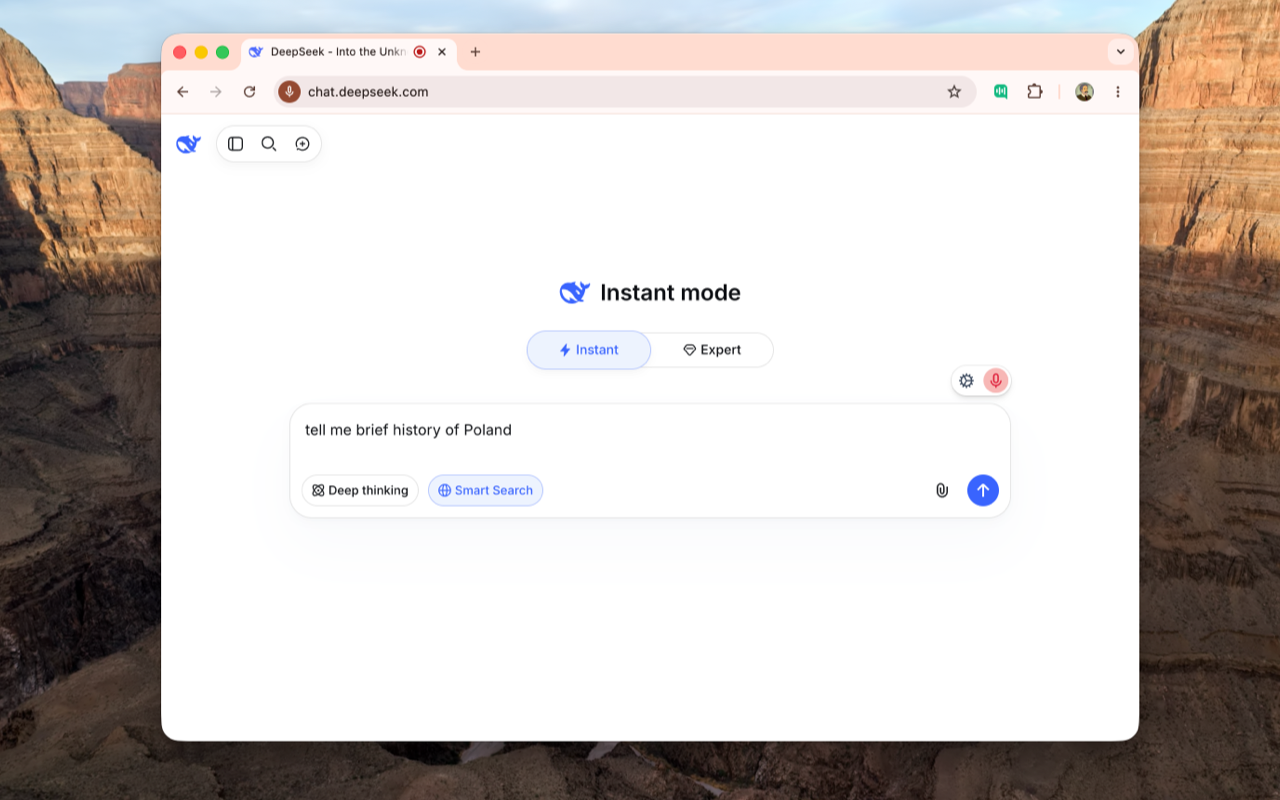The width and height of the screenshot is (1280, 800).
Task: Open the green extension icon in the toolbar
Action: pyautogui.click(x=1001, y=92)
